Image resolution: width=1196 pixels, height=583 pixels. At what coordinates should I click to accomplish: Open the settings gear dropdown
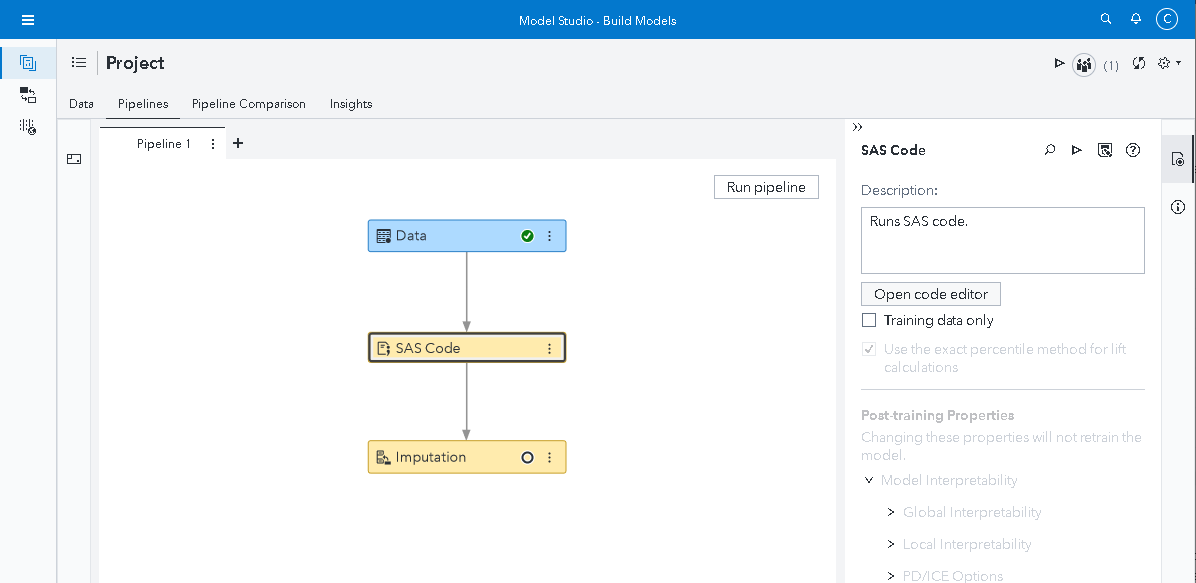1168,63
